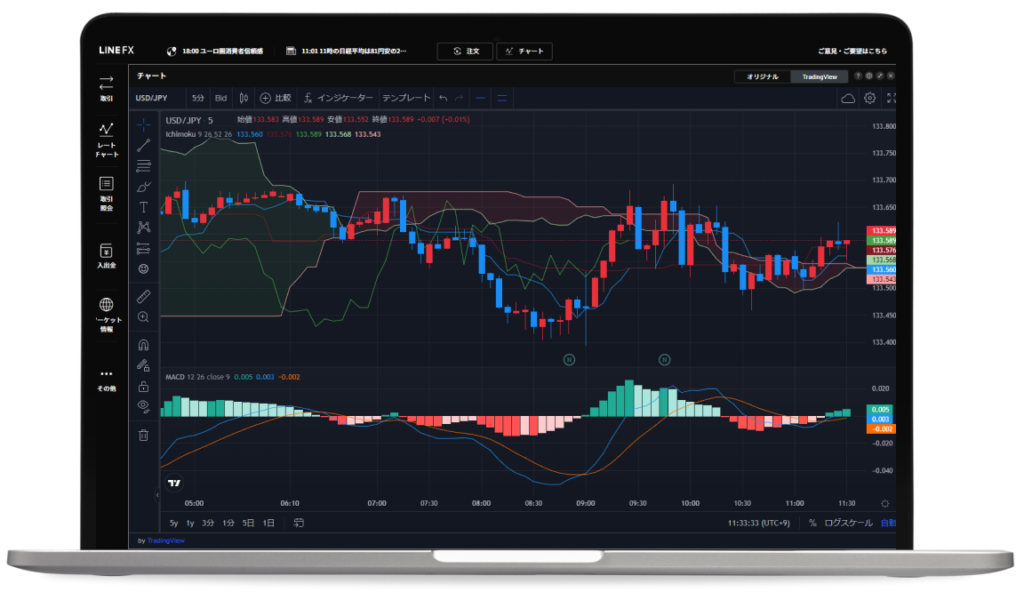Open the 5分 timeframe dropdown
Image resolution: width=1024 pixels, height=592 pixels.
198,98
